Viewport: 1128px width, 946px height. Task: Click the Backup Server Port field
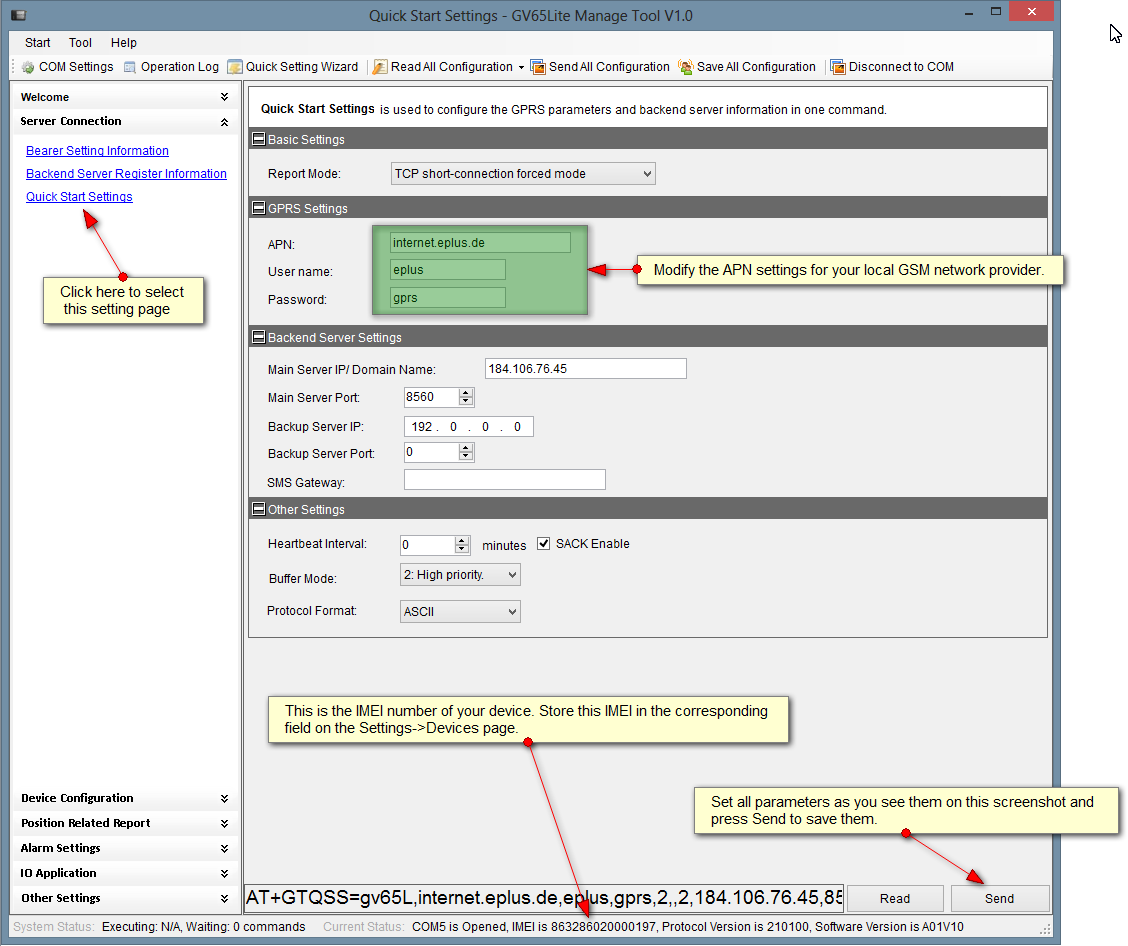click(x=431, y=452)
